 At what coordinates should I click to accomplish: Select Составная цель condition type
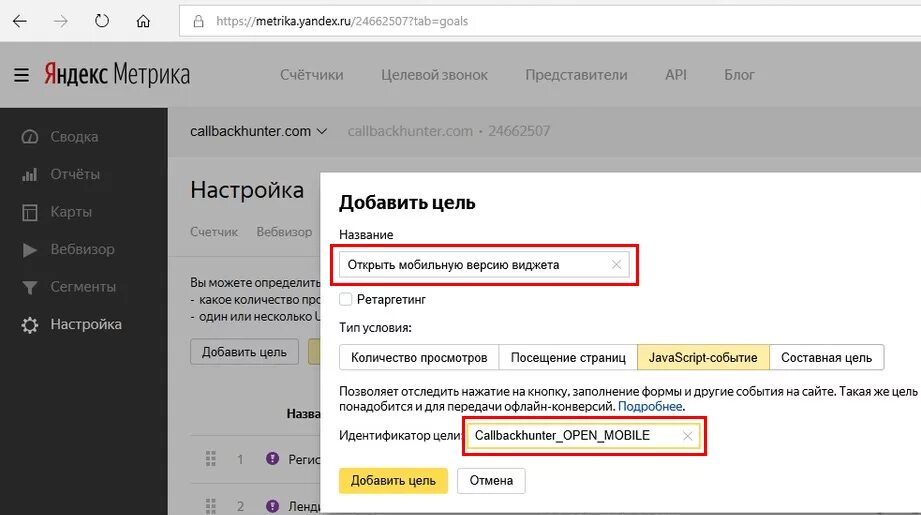[x=826, y=358]
